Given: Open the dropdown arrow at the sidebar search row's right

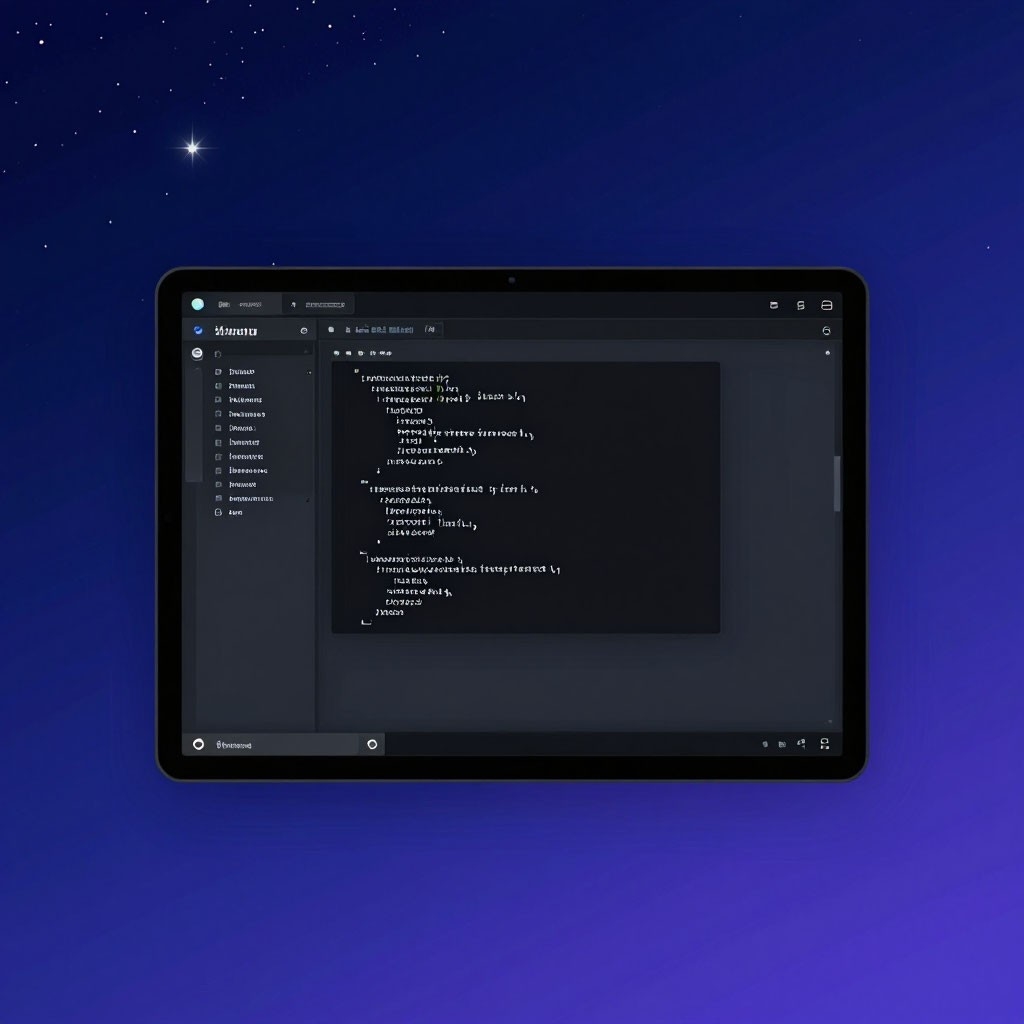Looking at the screenshot, I should [x=306, y=352].
